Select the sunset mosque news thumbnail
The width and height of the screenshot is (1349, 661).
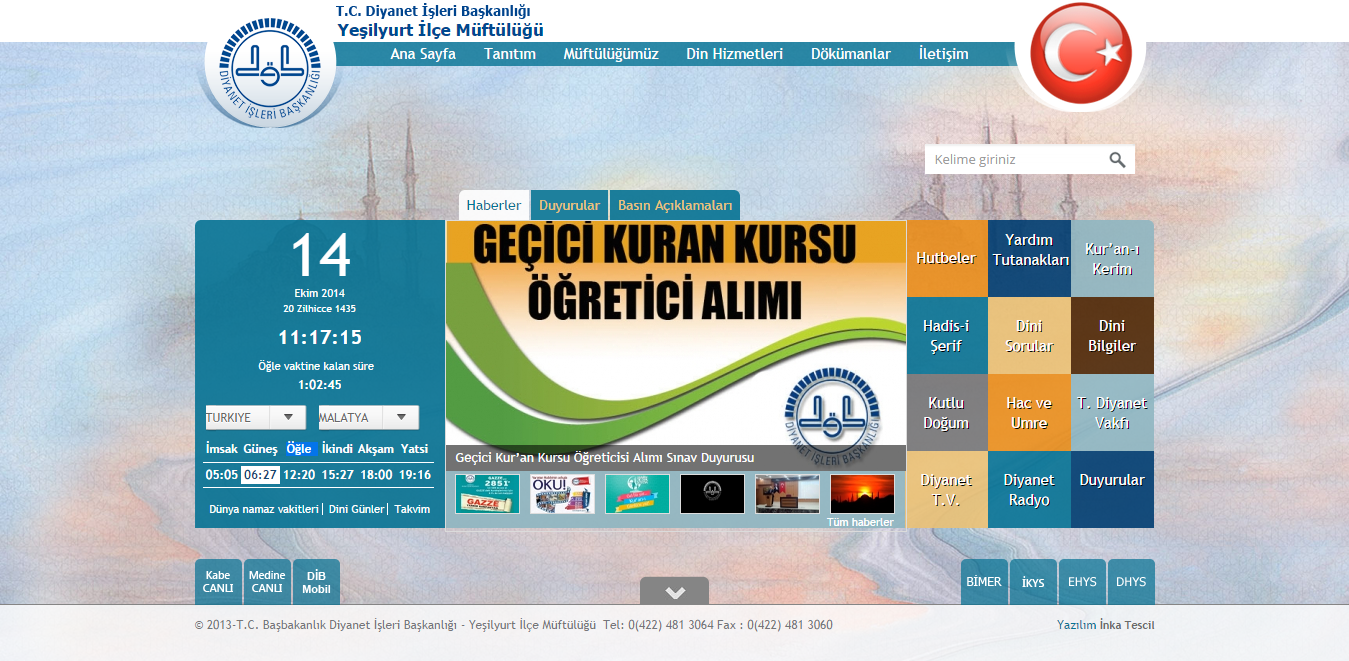862,494
